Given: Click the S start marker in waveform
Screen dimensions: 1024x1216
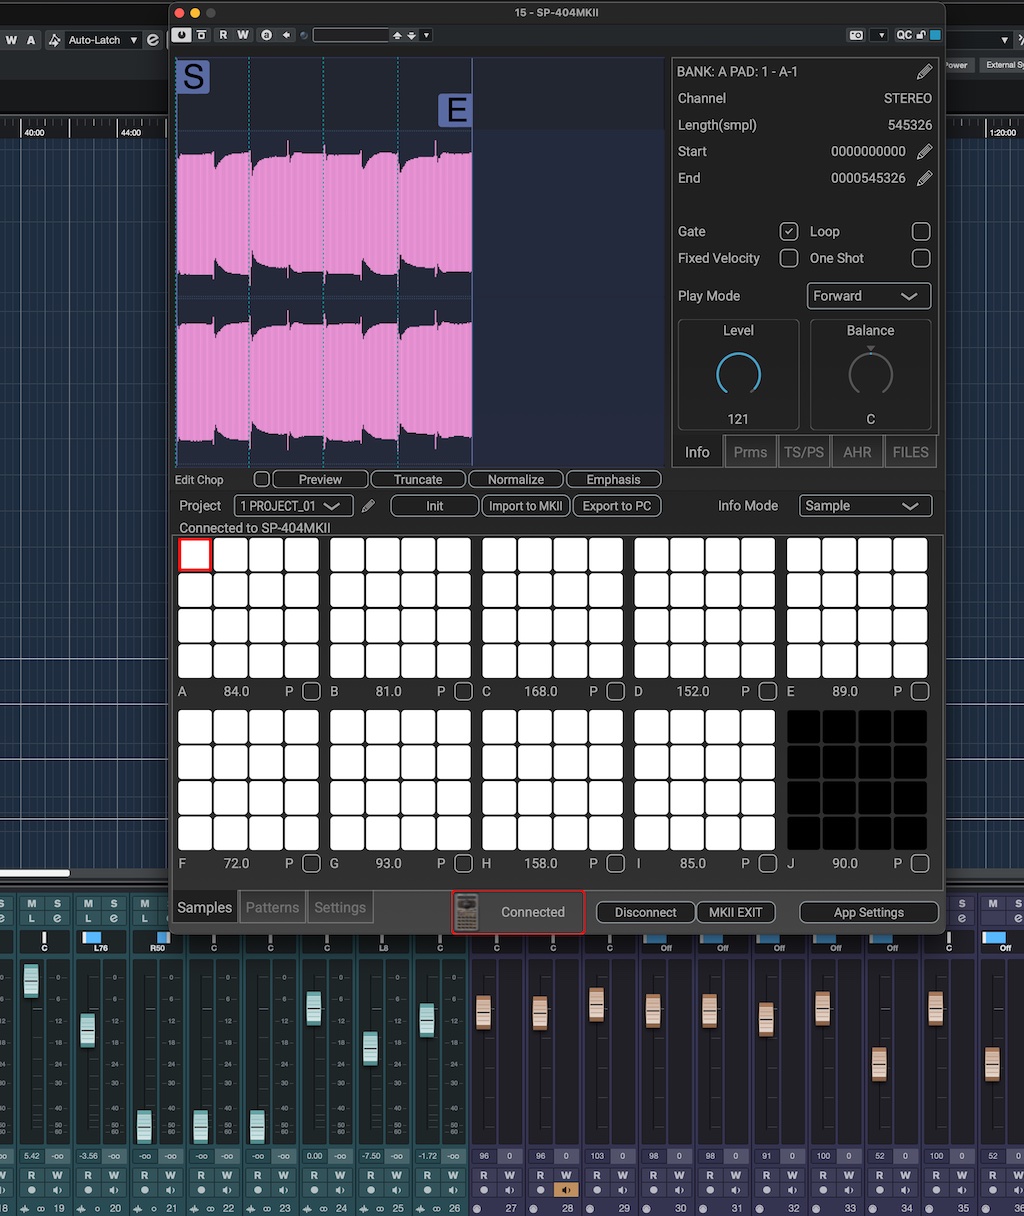Looking at the screenshot, I should click(194, 77).
